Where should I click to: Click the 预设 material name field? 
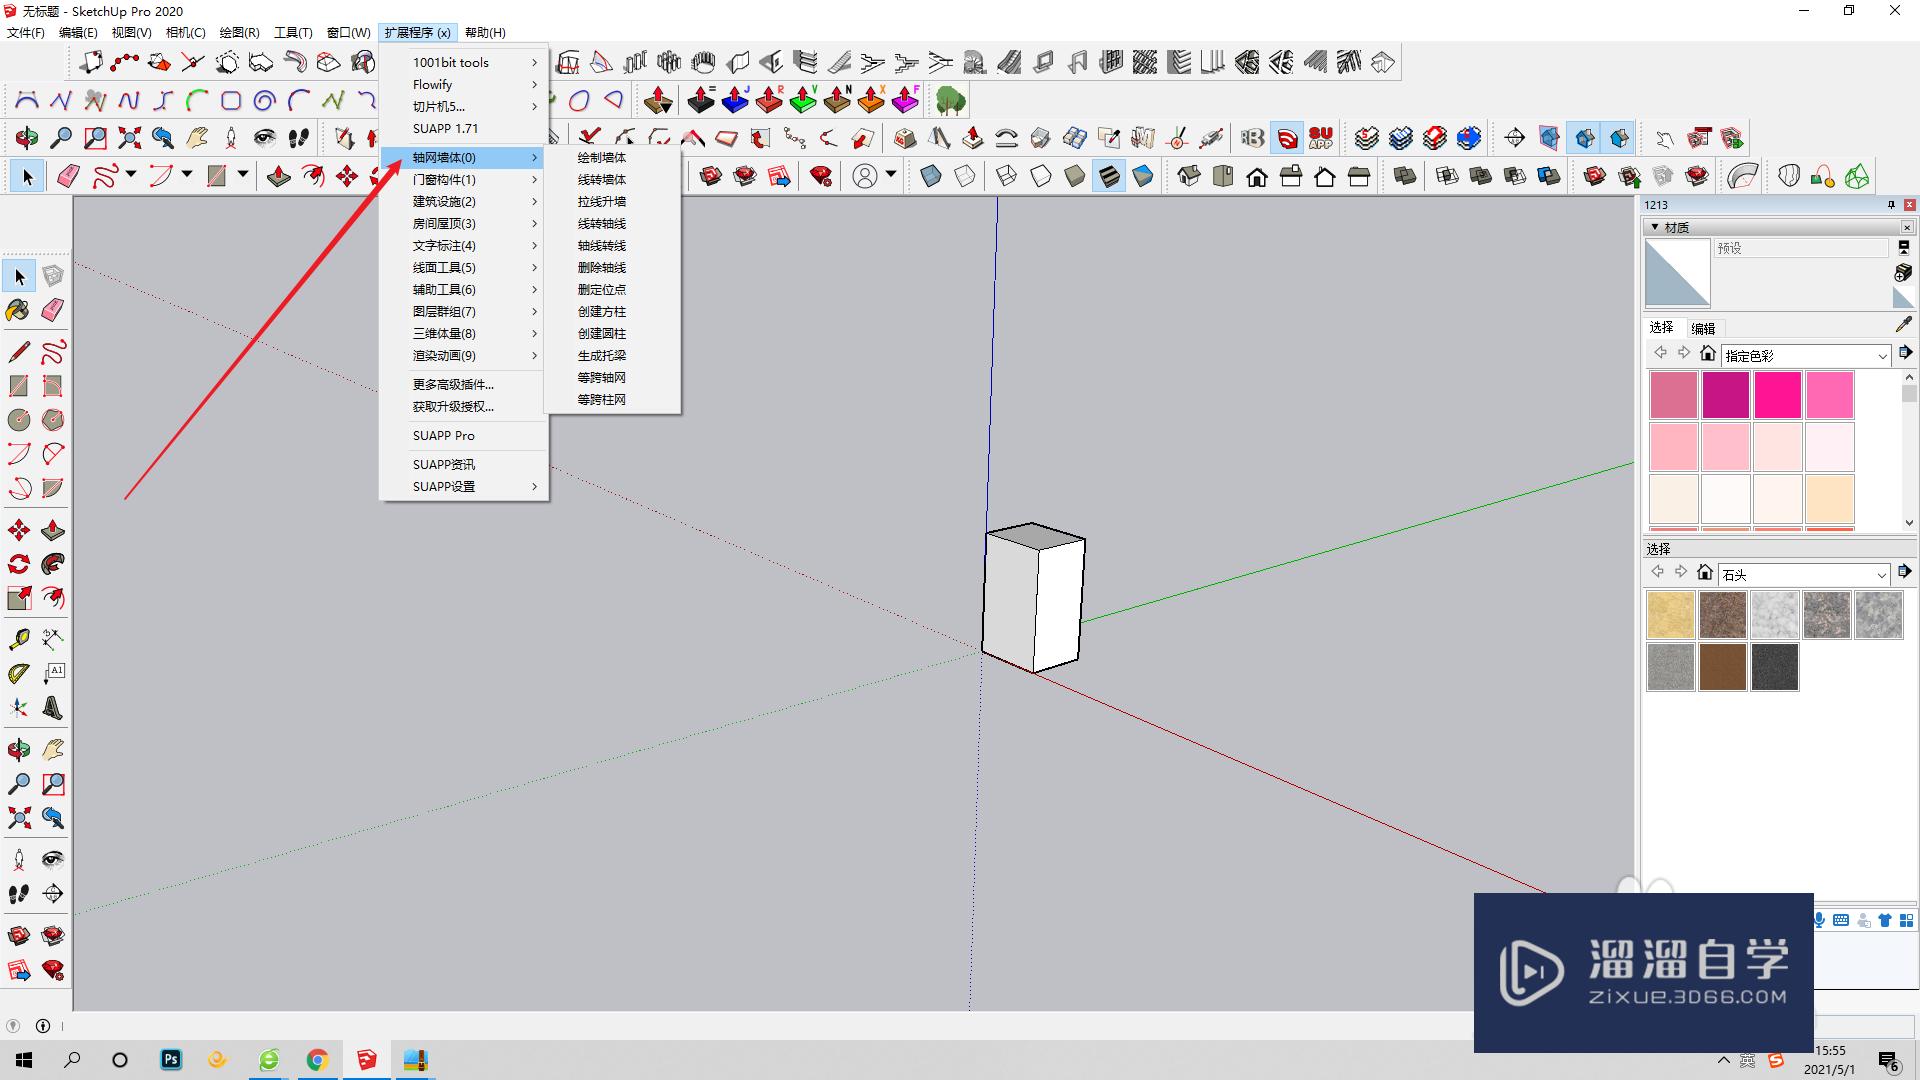[1802, 248]
